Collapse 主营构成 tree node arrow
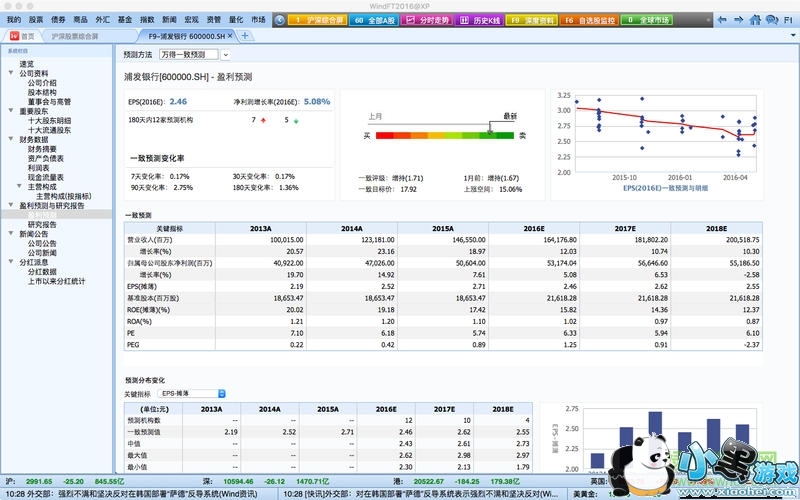 19,186
